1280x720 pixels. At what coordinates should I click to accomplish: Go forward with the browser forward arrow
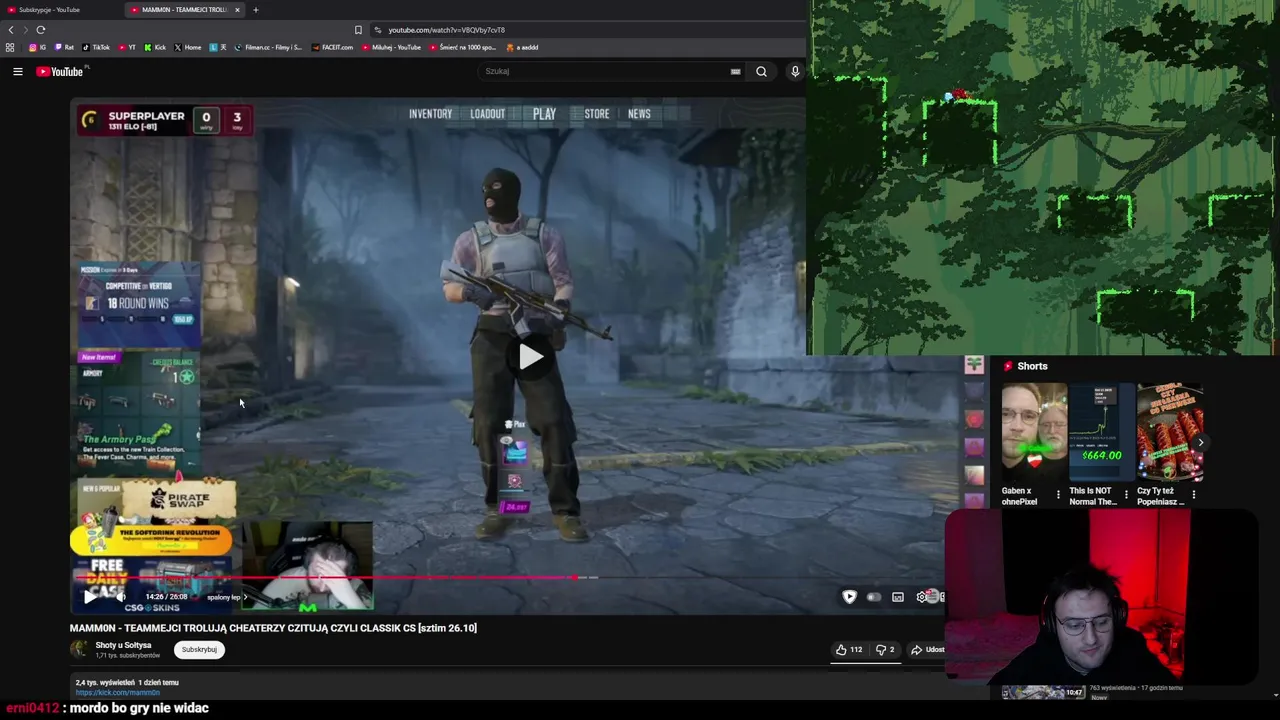click(x=25, y=30)
